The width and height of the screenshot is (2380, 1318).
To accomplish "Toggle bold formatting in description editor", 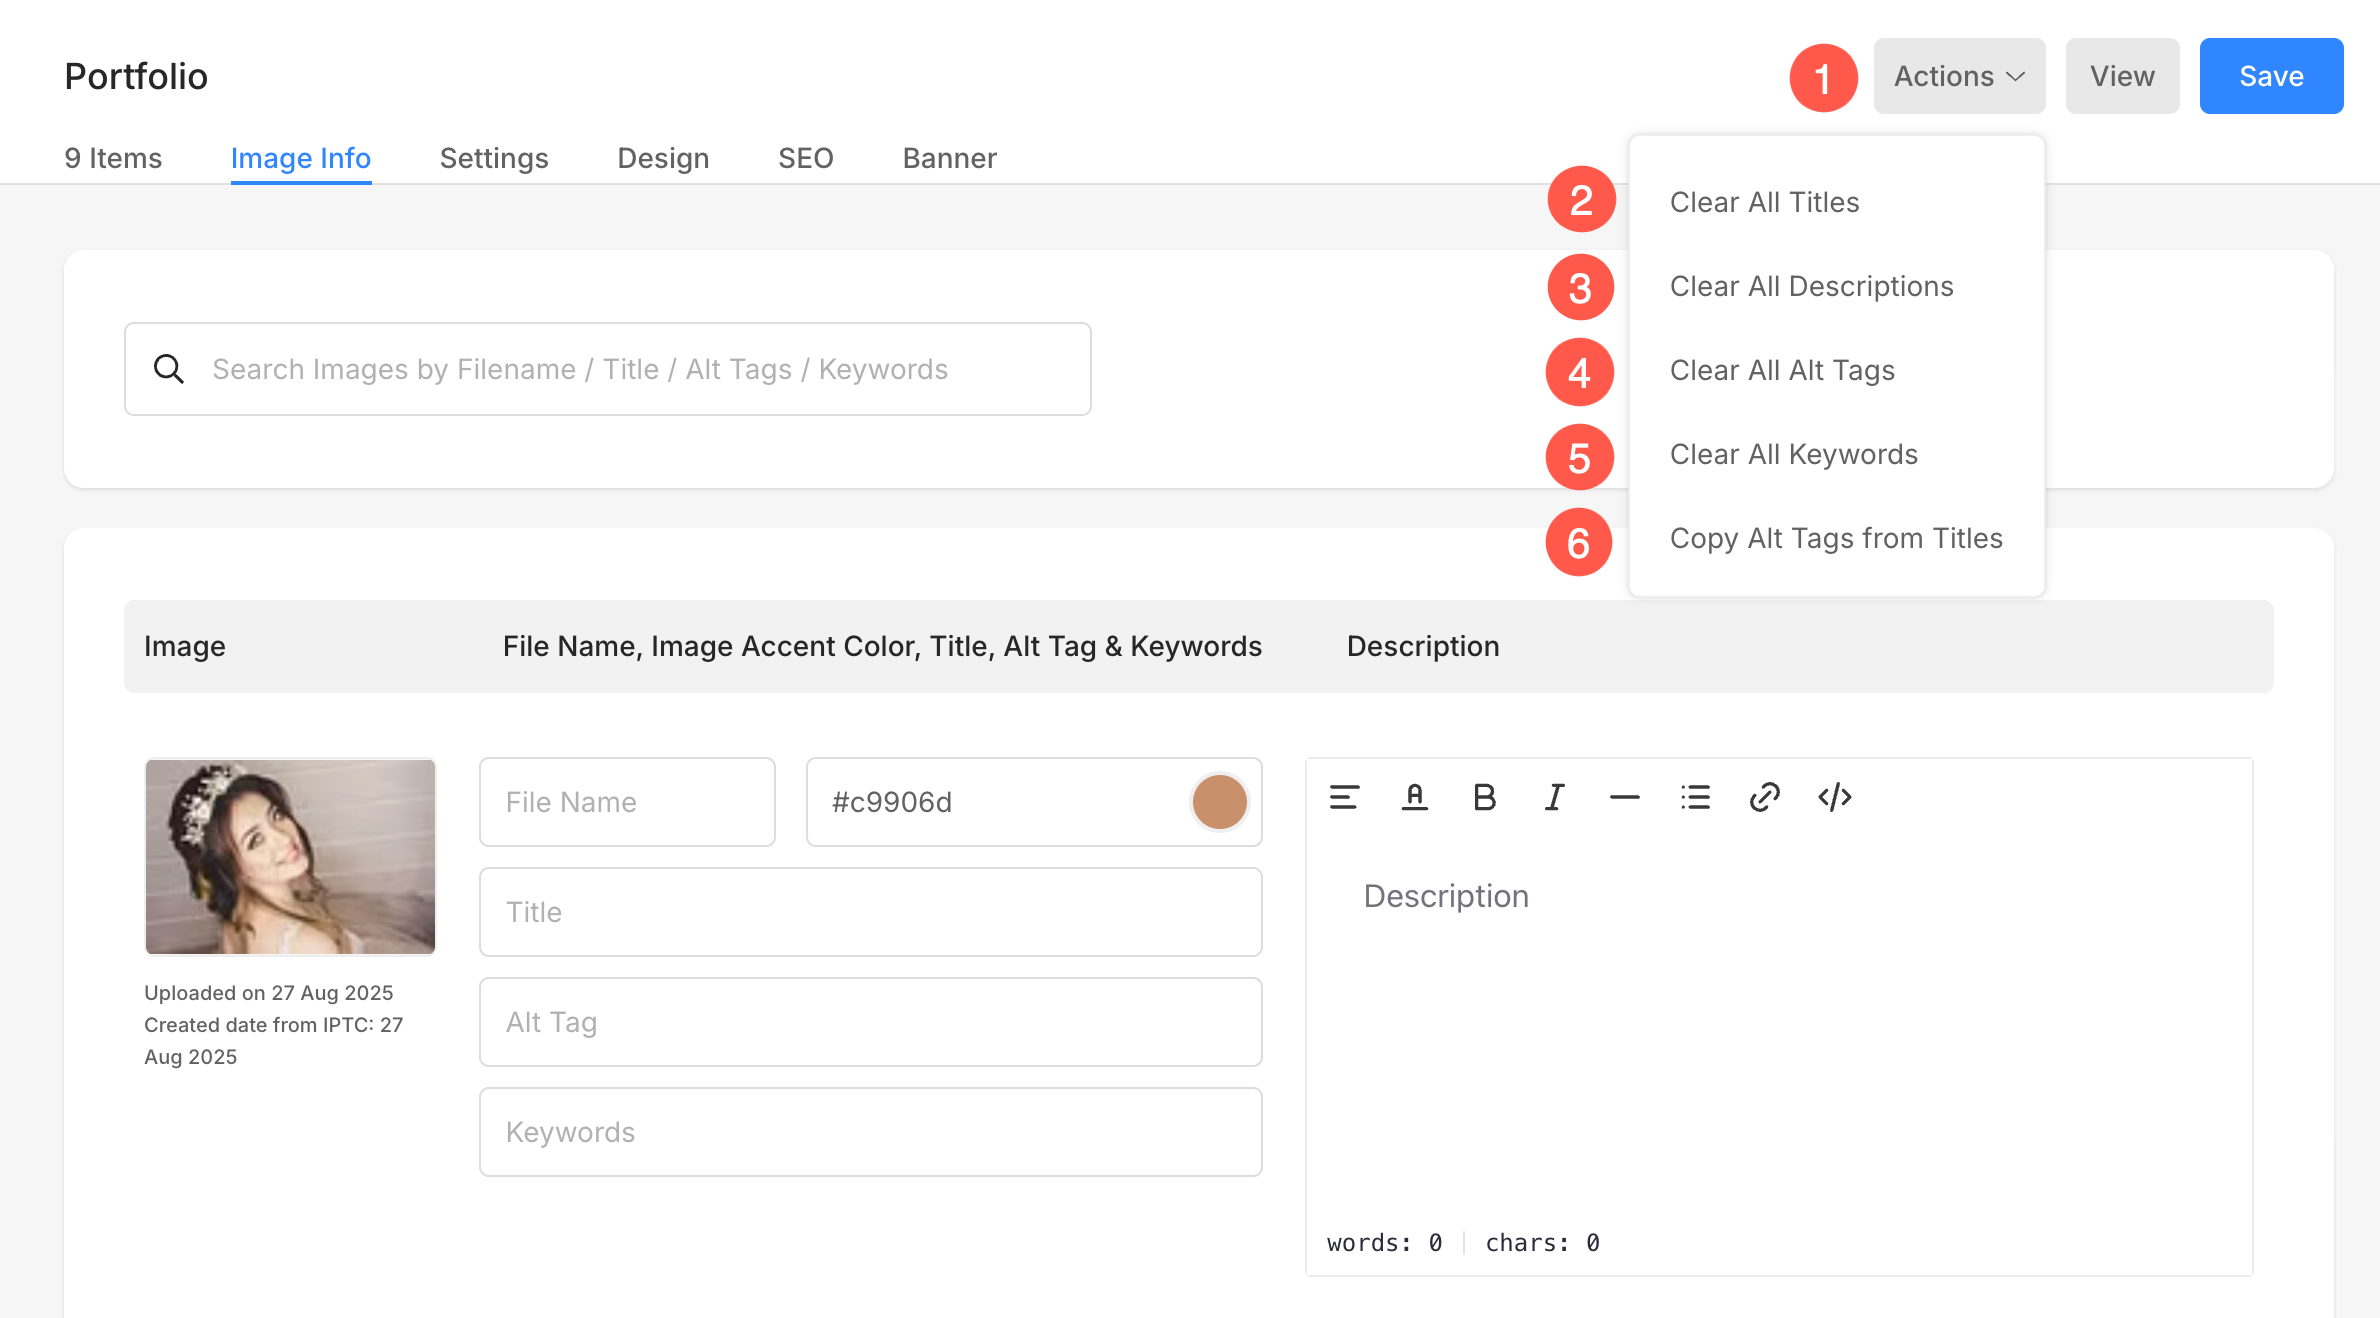I will coord(1484,797).
